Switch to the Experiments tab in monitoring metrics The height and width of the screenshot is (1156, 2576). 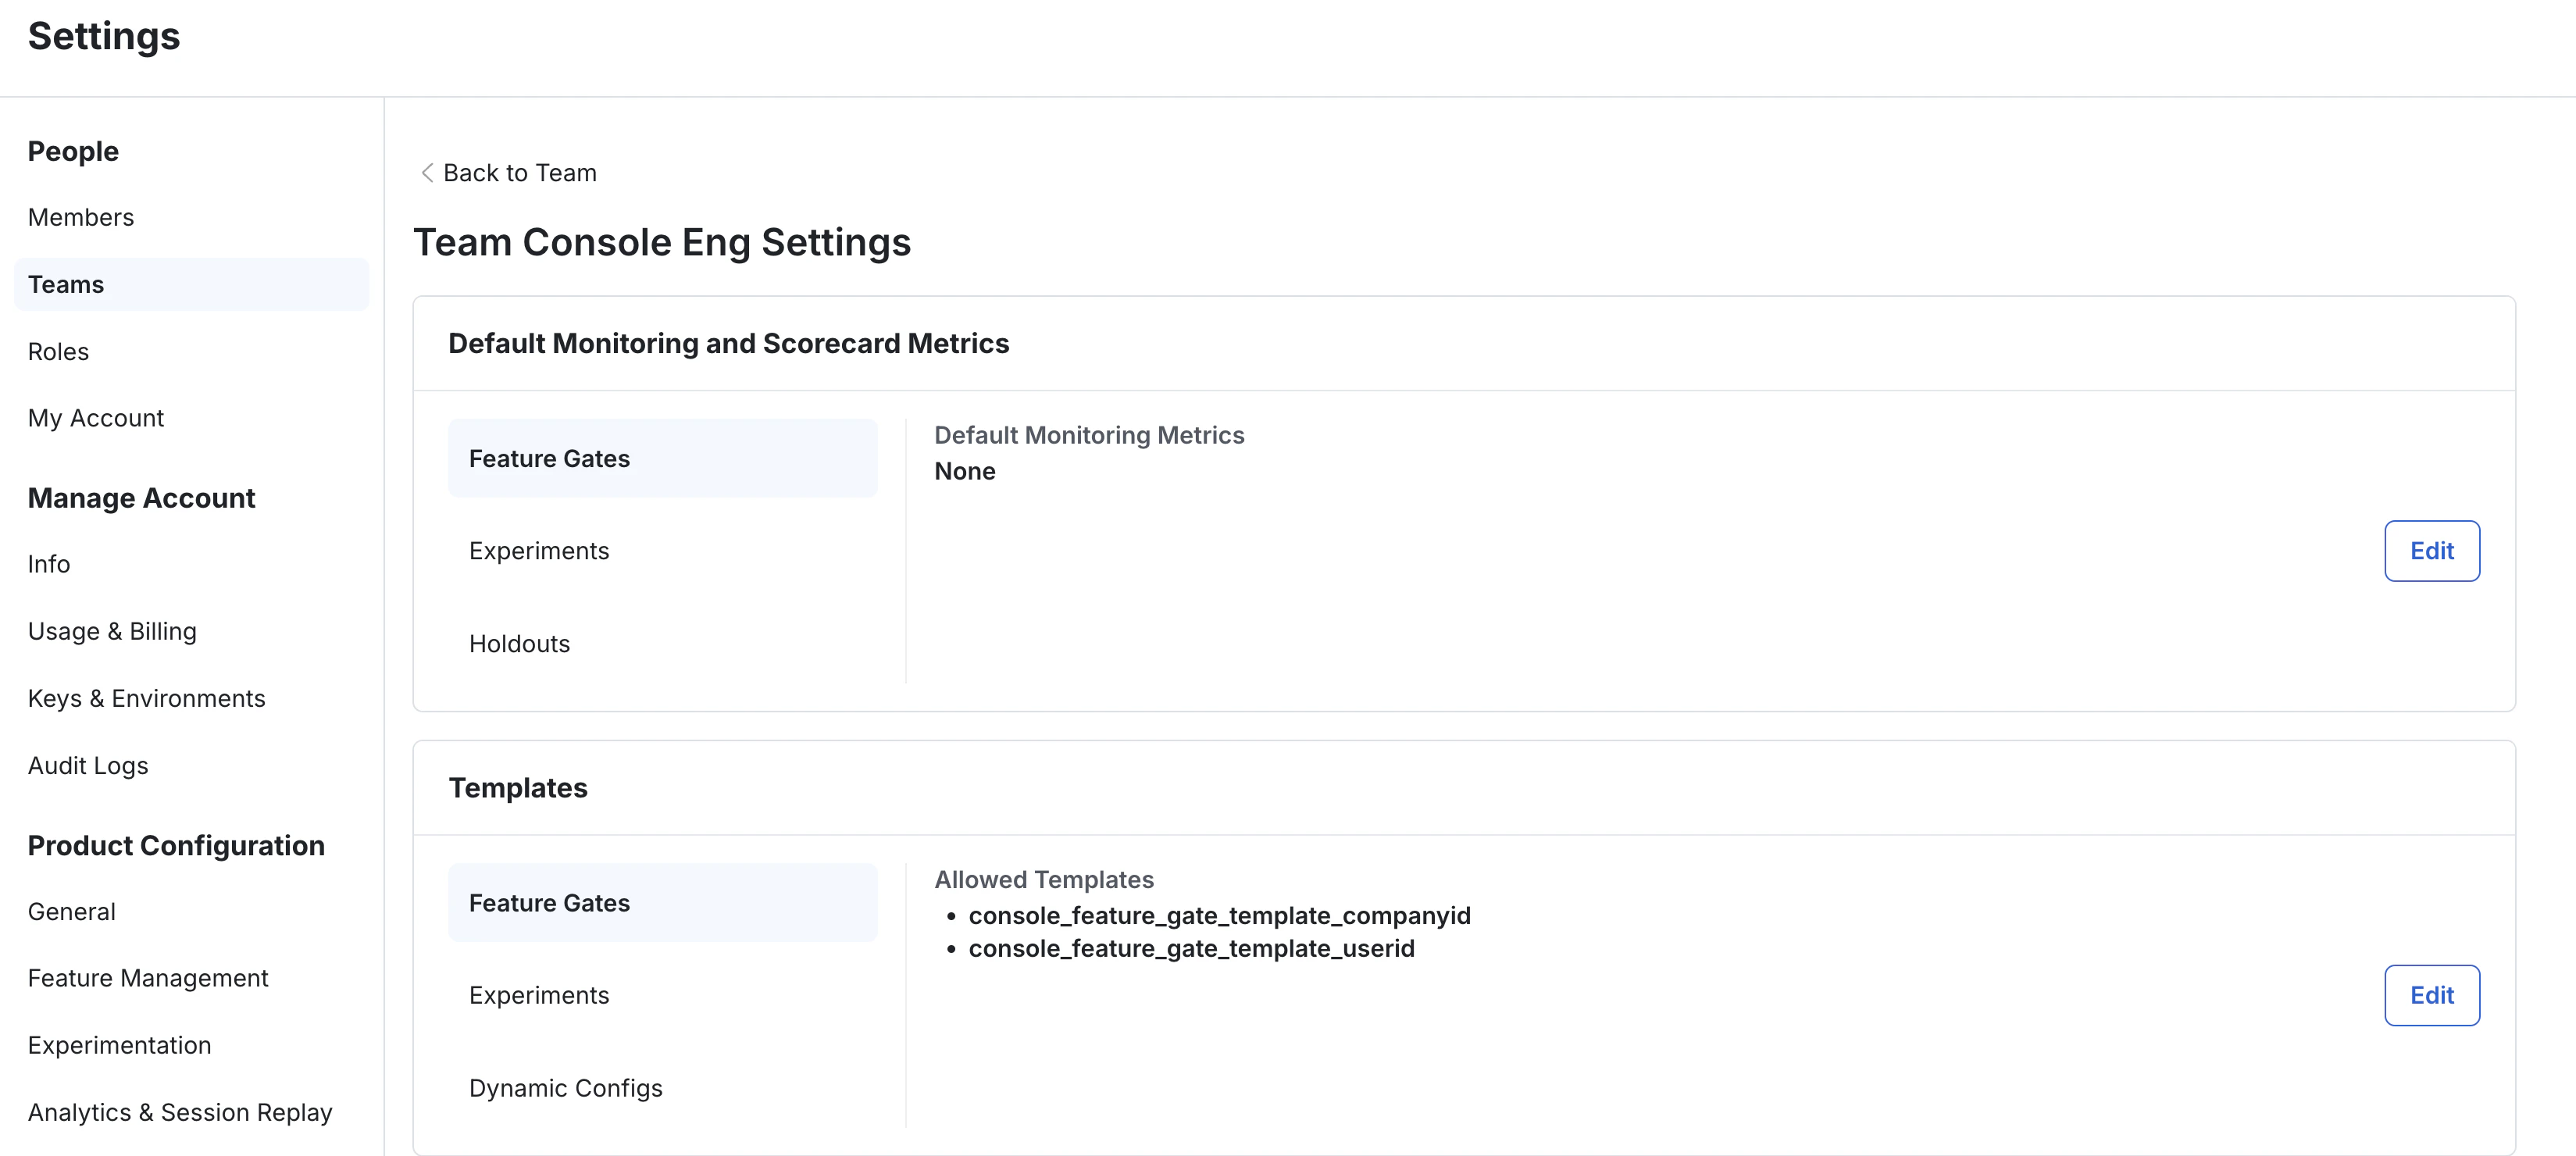(539, 551)
